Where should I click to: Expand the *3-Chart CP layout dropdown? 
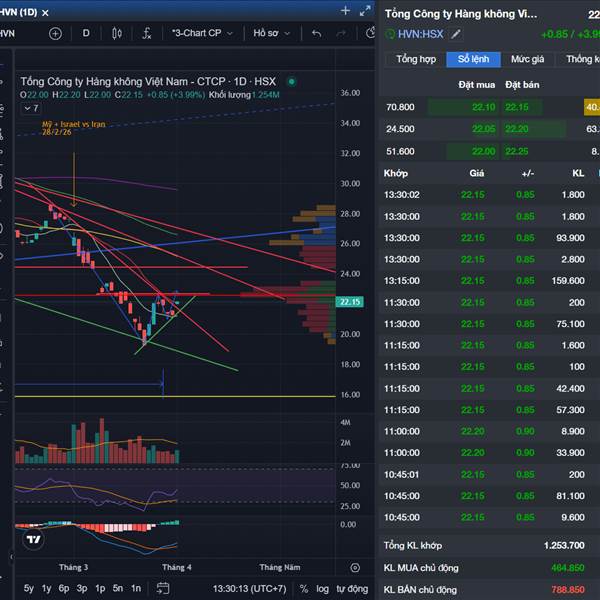pyautogui.click(x=202, y=33)
